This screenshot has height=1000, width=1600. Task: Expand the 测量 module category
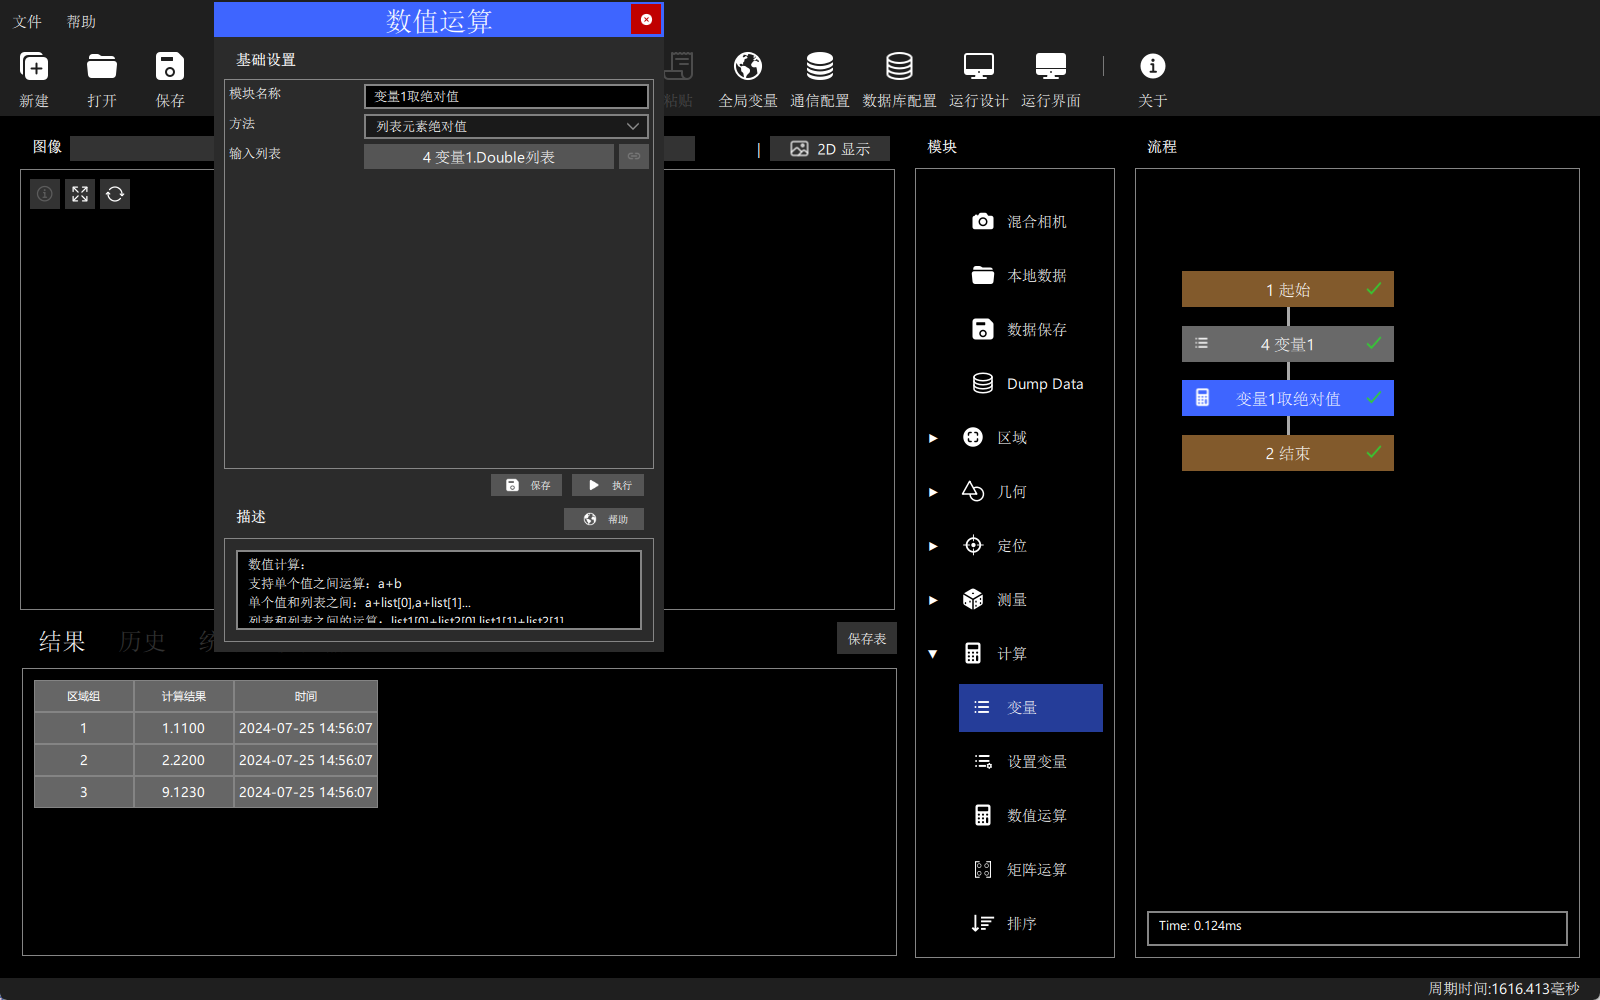(x=933, y=600)
